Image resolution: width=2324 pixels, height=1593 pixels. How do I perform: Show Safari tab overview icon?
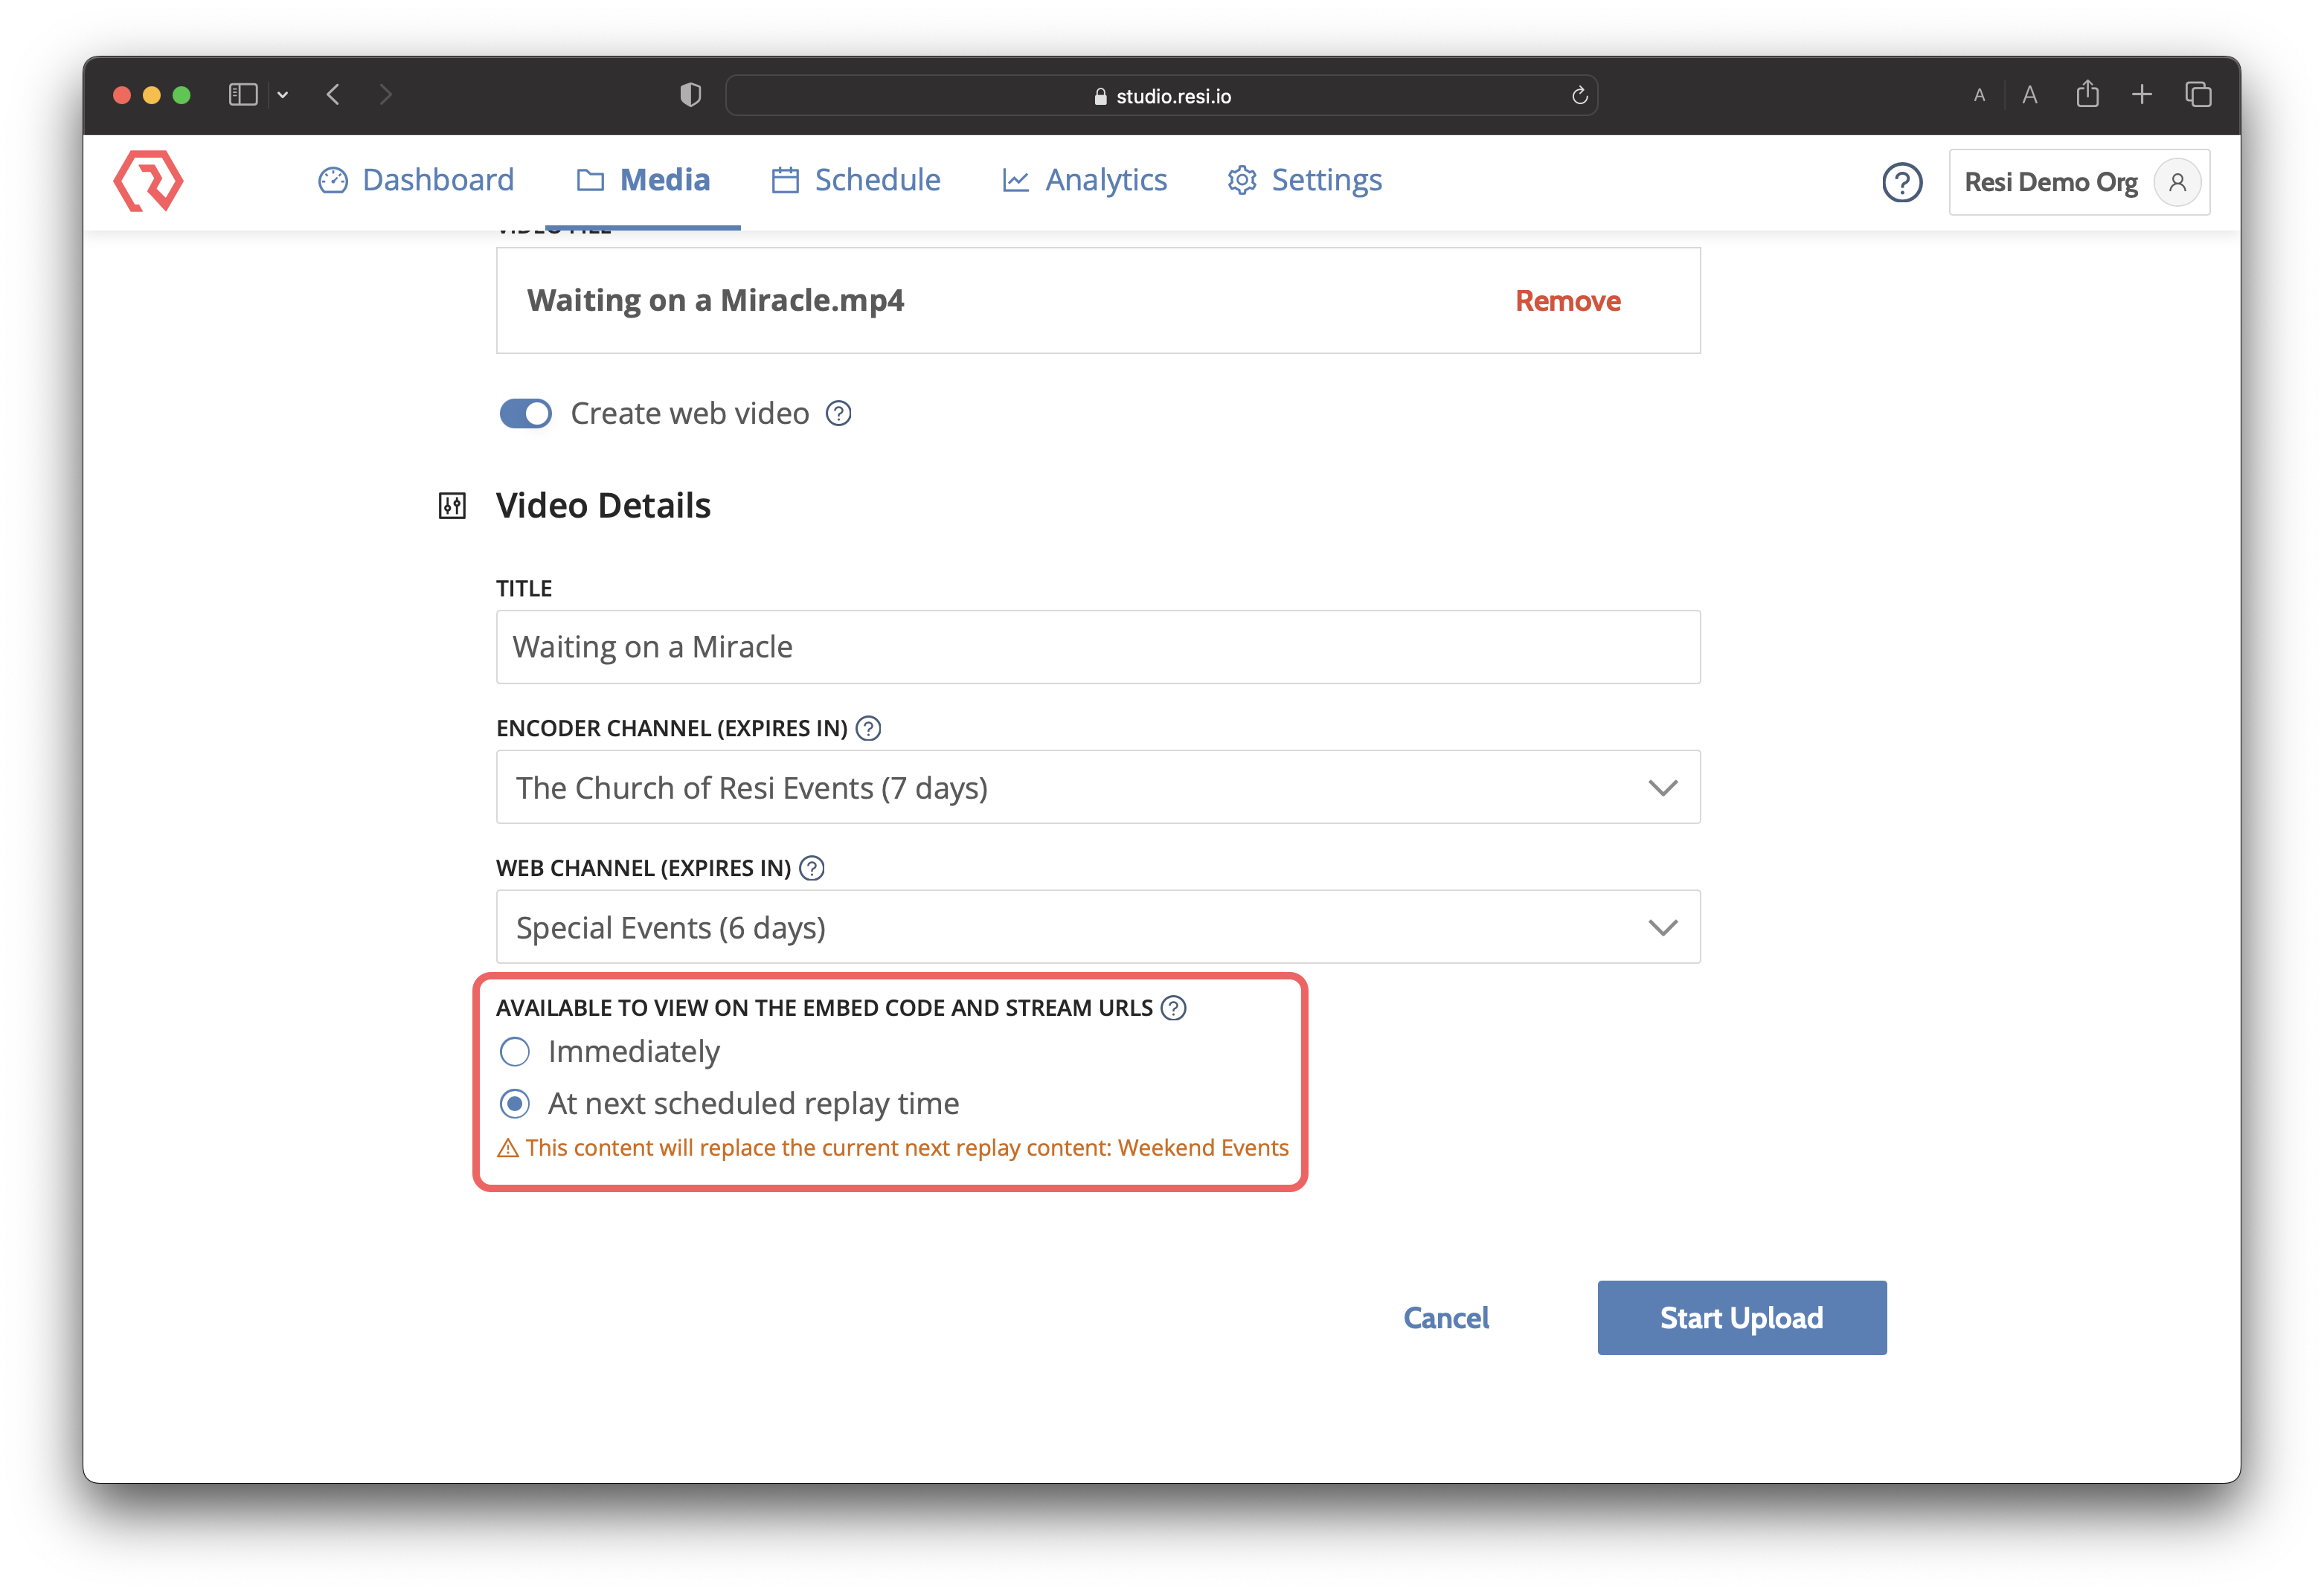(x=2198, y=95)
